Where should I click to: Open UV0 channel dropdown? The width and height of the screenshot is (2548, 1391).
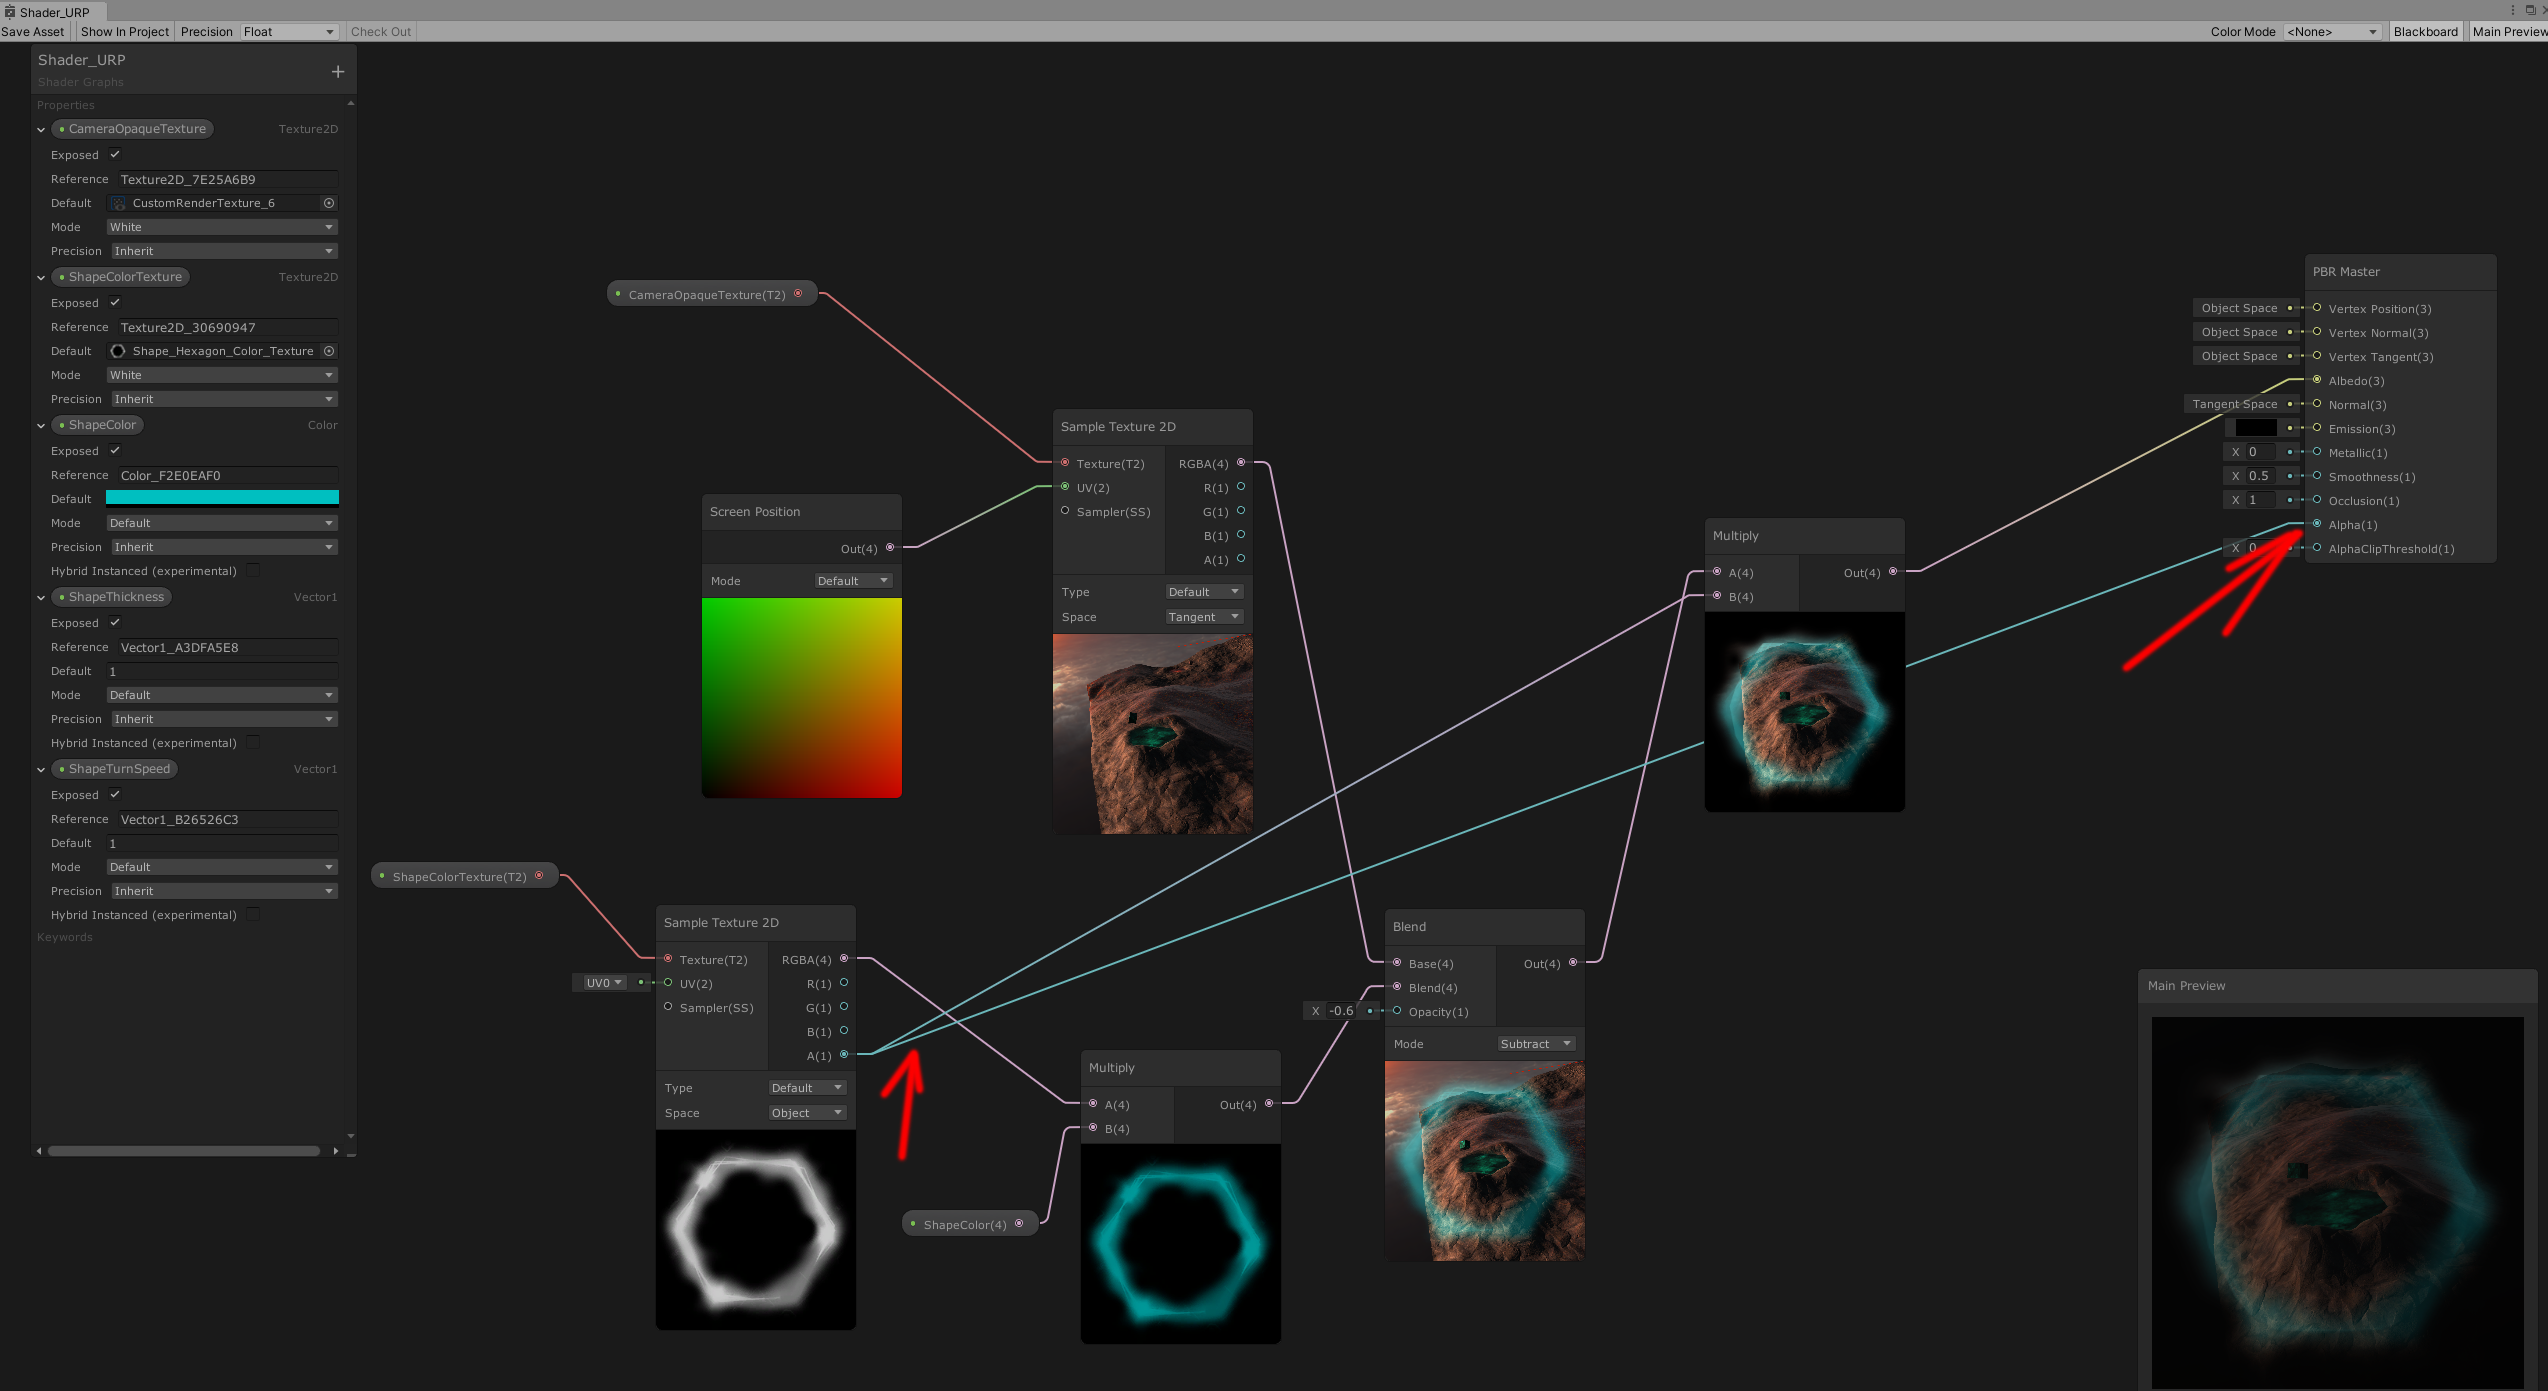tap(603, 983)
